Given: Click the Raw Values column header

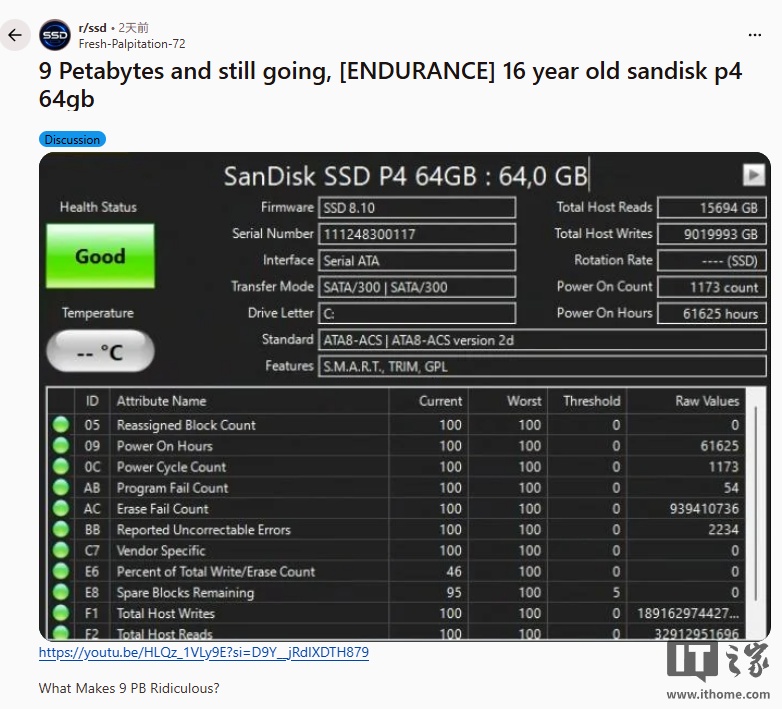Looking at the screenshot, I should [686, 401].
